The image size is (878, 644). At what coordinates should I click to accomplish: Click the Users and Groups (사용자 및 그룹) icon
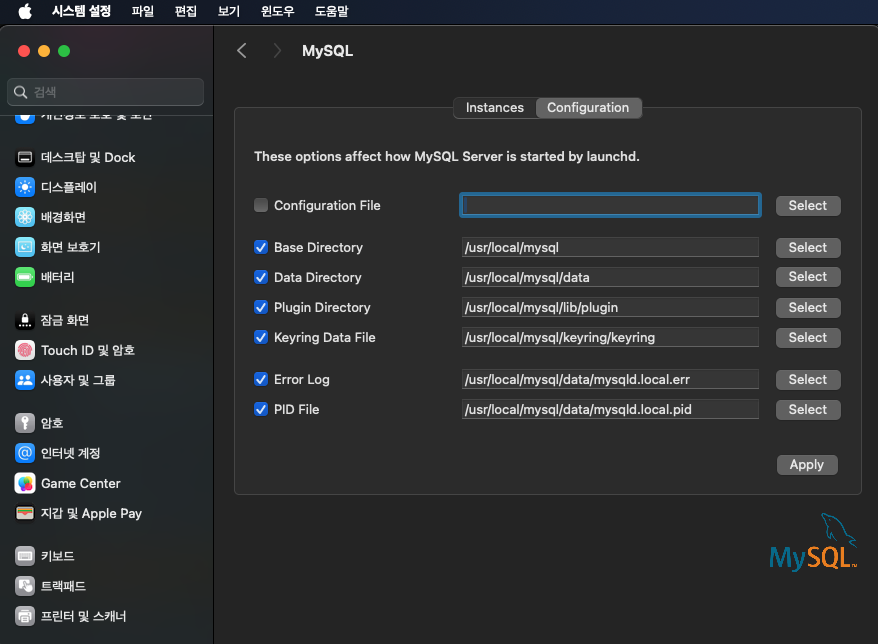[x=25, y=380]
